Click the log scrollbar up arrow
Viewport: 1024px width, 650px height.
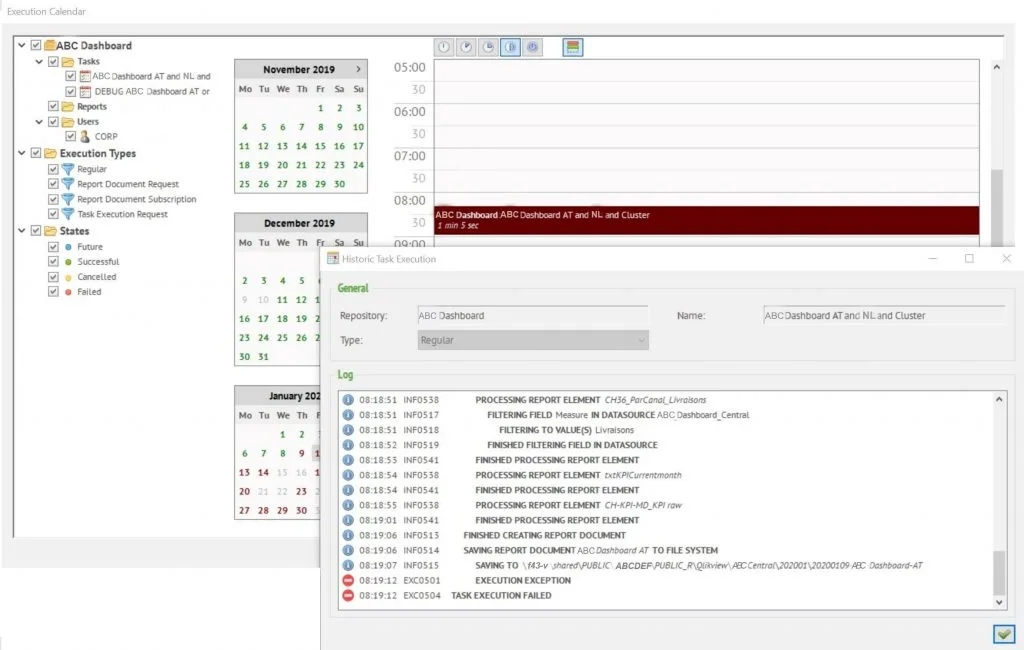[x=999, y=399]
